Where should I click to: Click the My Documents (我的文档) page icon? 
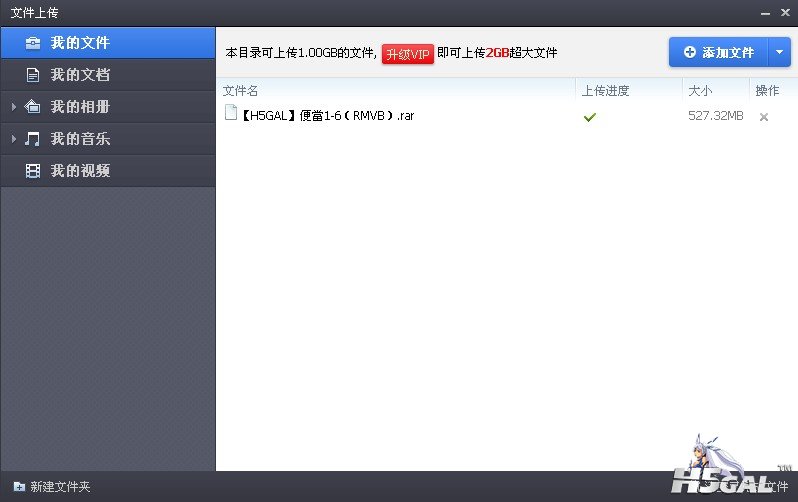pos(33,75)
